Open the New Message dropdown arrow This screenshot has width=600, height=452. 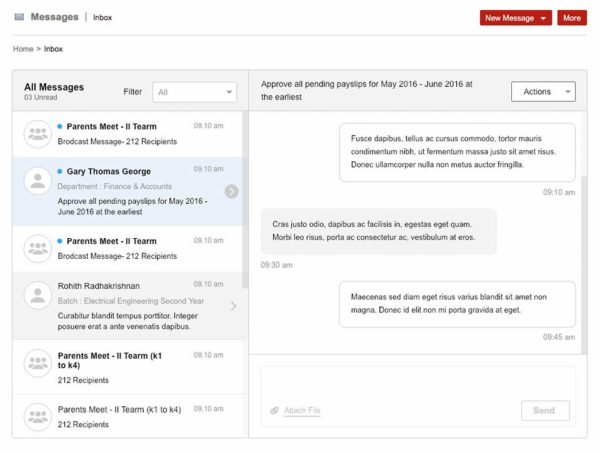(x=543, y=18)
